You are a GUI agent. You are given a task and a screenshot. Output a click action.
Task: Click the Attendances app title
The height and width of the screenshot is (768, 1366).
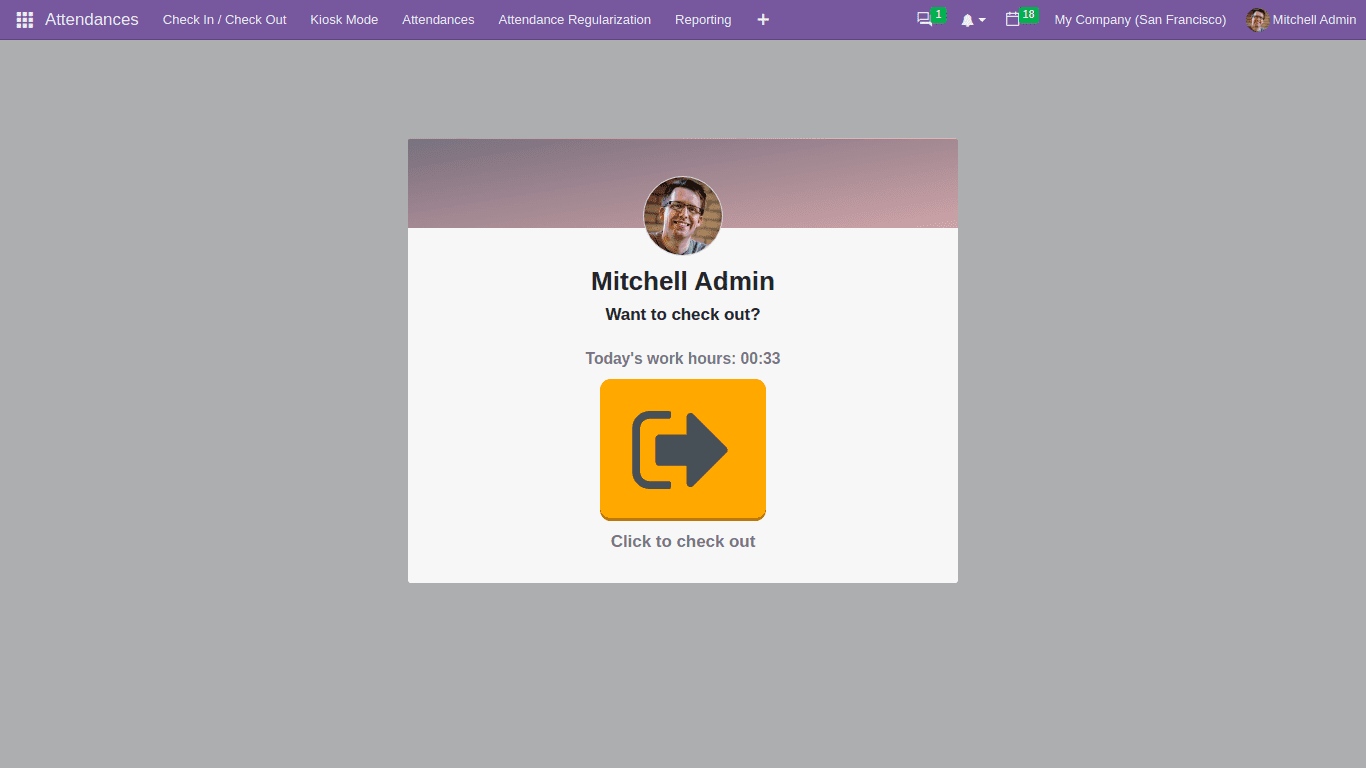tap(91, 19)
